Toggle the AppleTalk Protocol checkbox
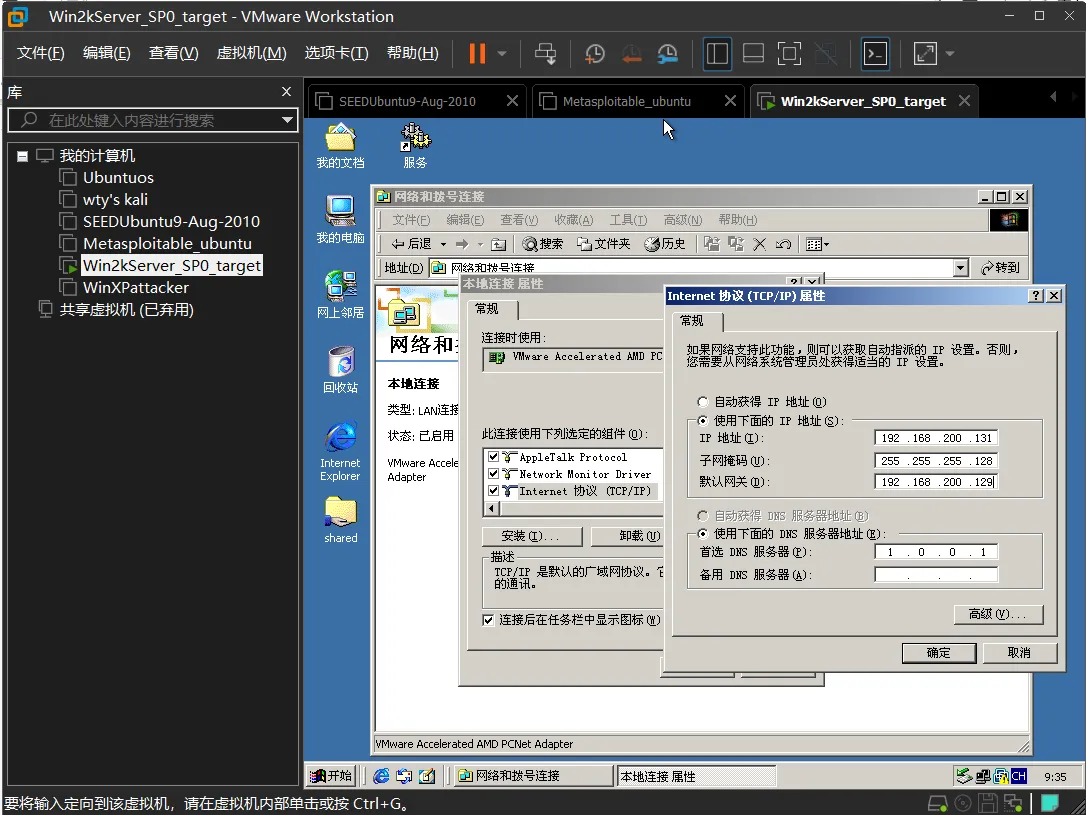This screenshot has width=1086, height=815. 493,457
